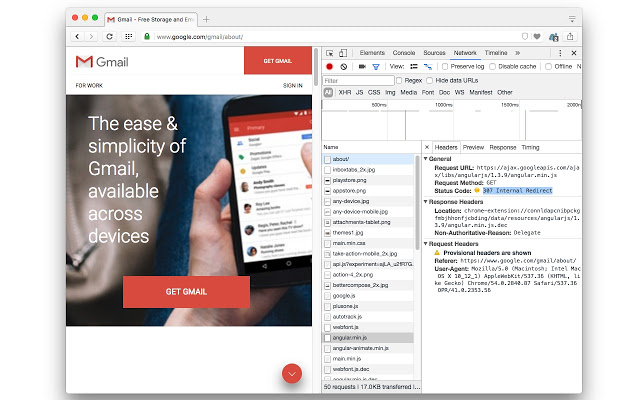The height and width of the screenshot is (400, 640).
Task: Open a new tab with the plus icon
Action: [206, 19]
